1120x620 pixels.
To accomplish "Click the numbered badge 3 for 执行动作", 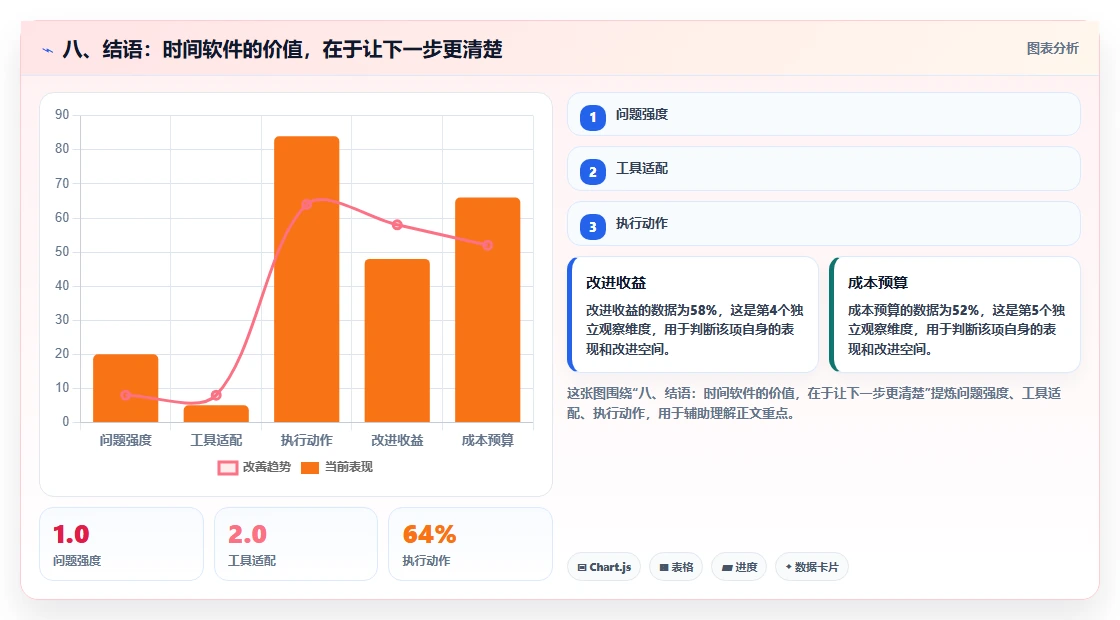I will pyautogui.click(x=593, y=226).
